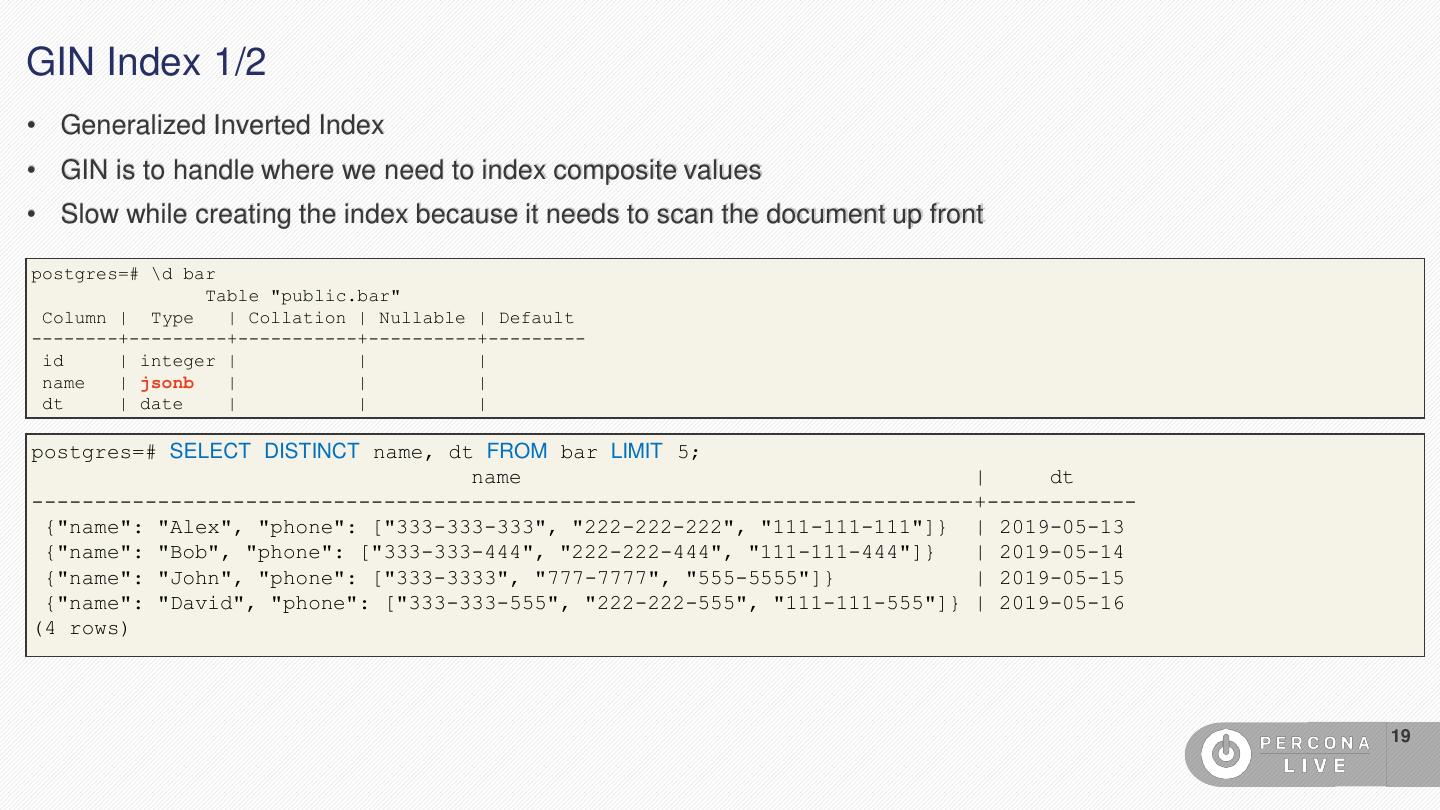This screenshot has width=1440, height=810.
Task: Click the bullet about indexing composite values
Action: click(x=411, y=170)
